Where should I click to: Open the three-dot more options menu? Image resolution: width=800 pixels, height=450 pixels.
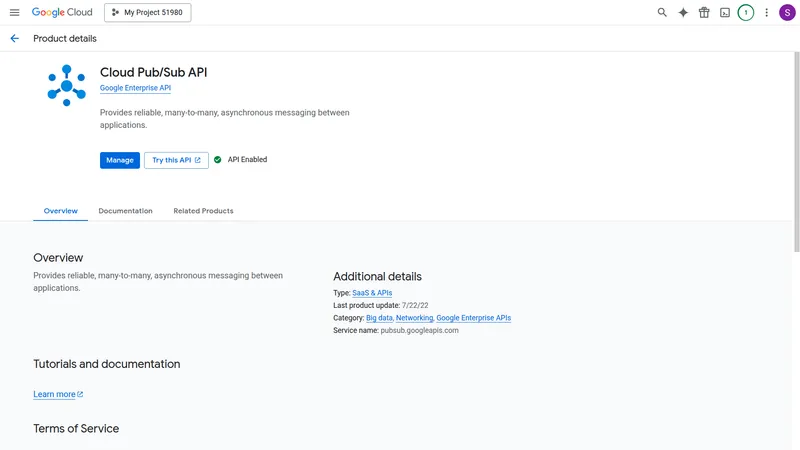766,12
